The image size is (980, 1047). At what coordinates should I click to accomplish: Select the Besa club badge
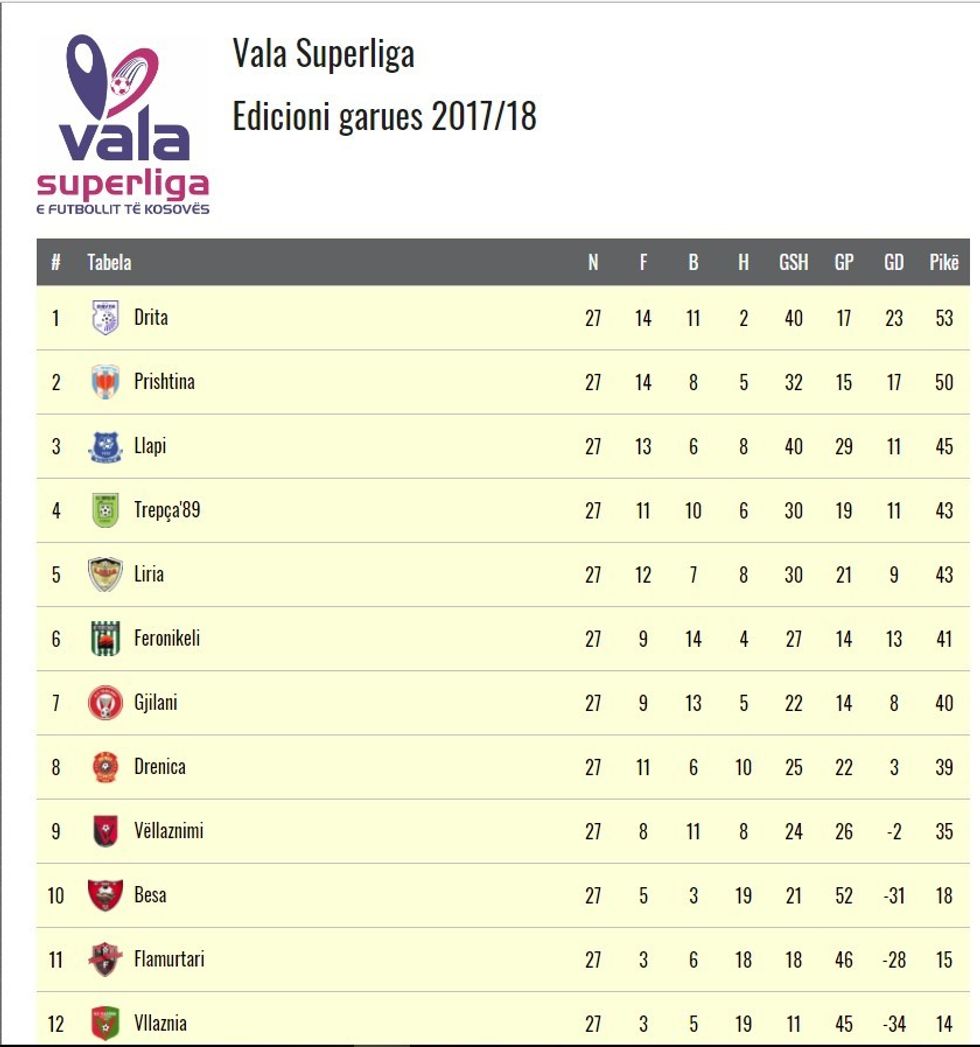pos(105,895)
